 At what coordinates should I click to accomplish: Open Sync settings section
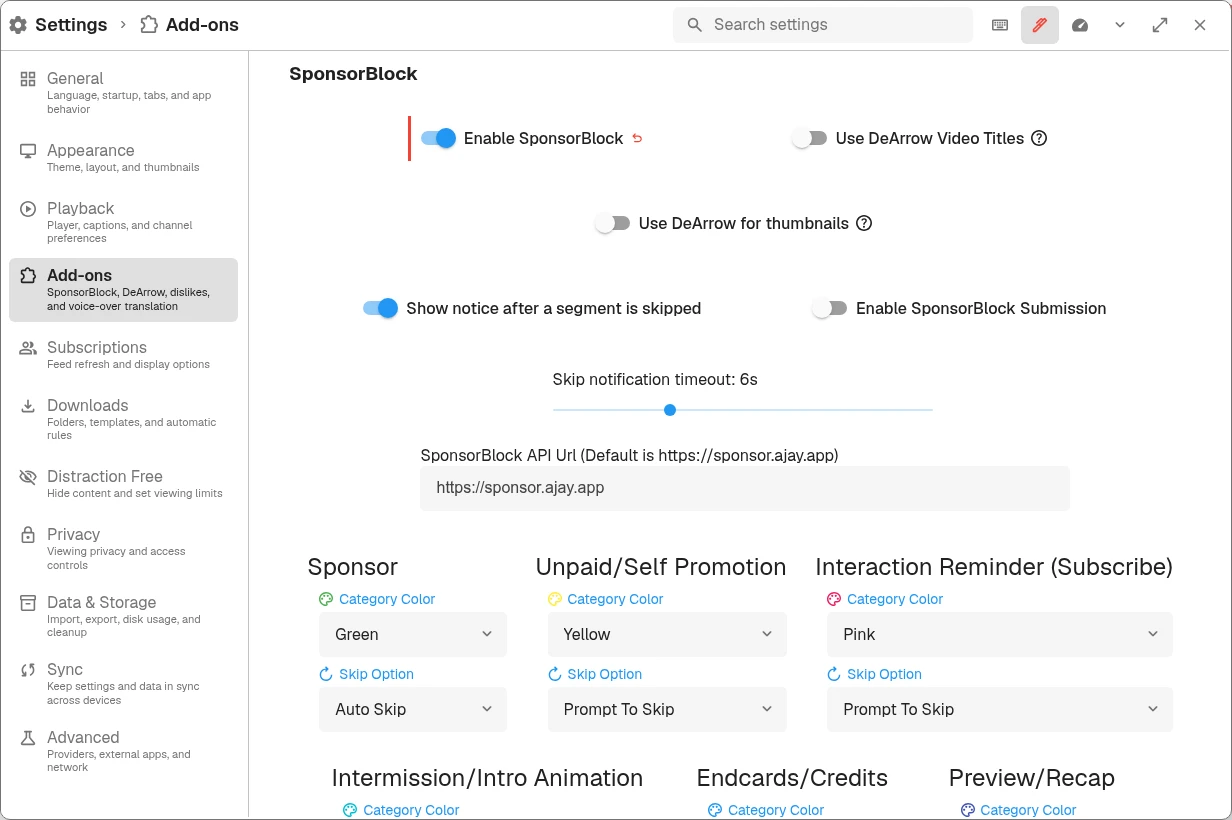click(124, 684)
